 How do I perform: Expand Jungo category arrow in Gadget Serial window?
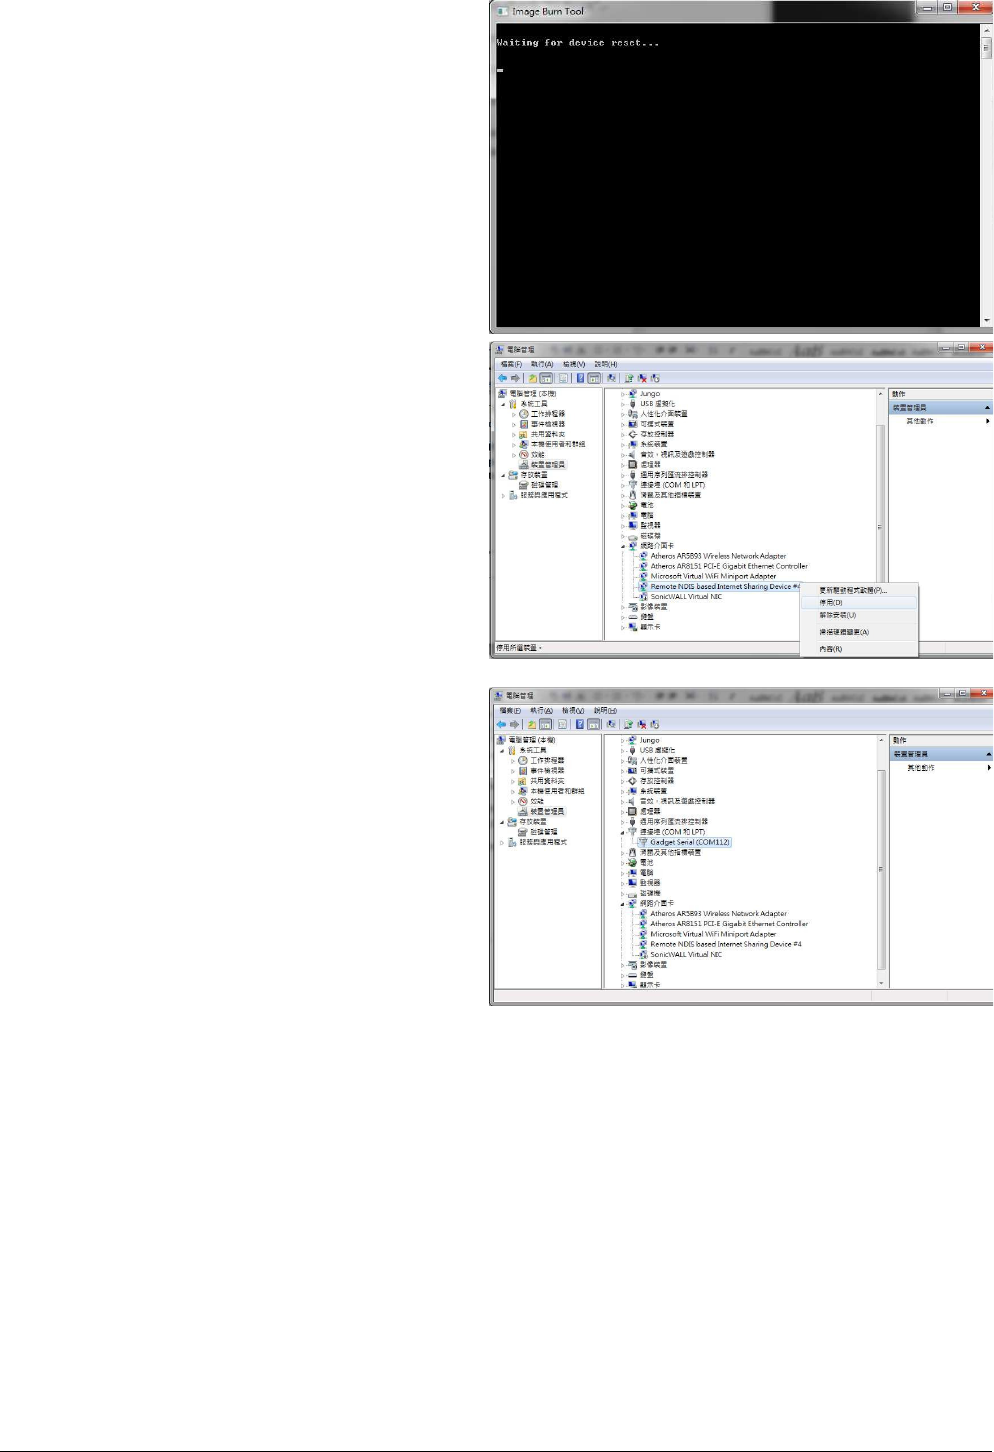[x=623, y=740]
